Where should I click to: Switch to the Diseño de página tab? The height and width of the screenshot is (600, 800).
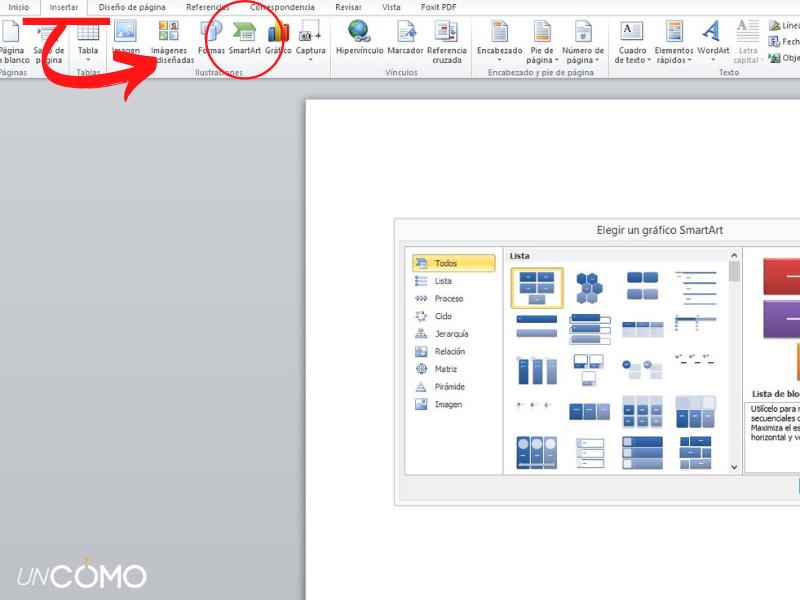(132, 7)
